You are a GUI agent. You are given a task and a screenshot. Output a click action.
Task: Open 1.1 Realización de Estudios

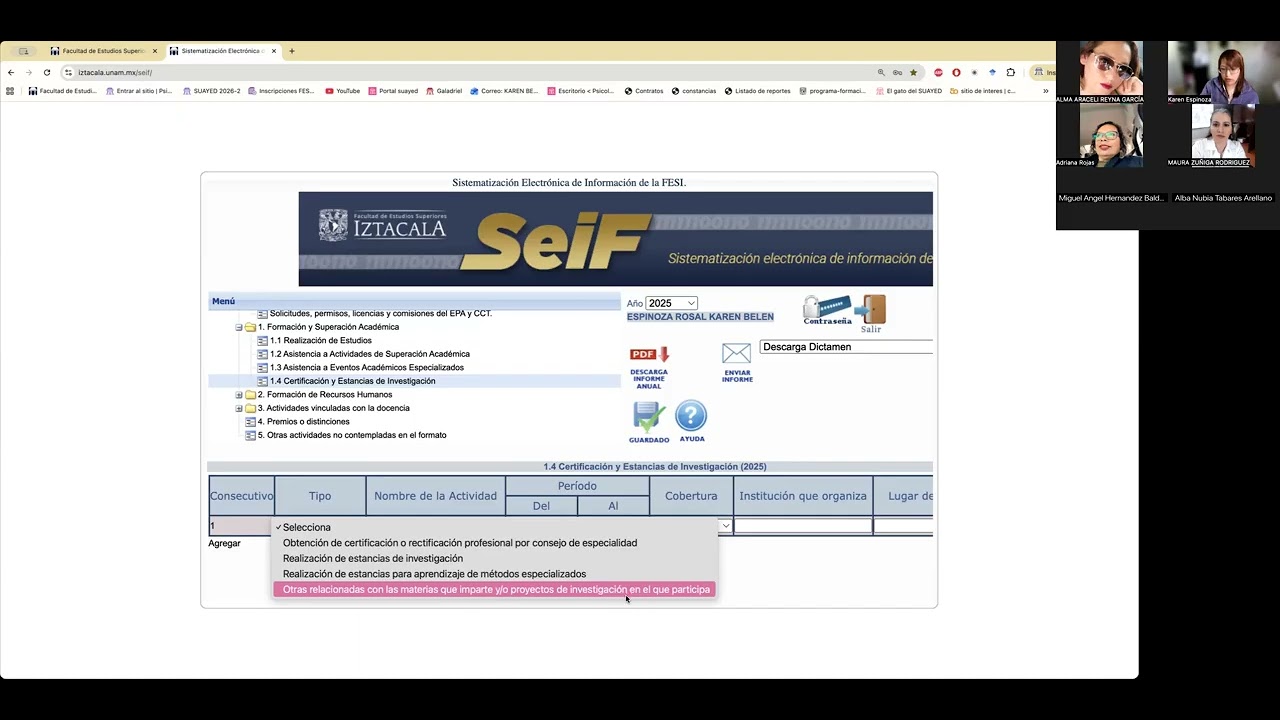coord(320,341)
